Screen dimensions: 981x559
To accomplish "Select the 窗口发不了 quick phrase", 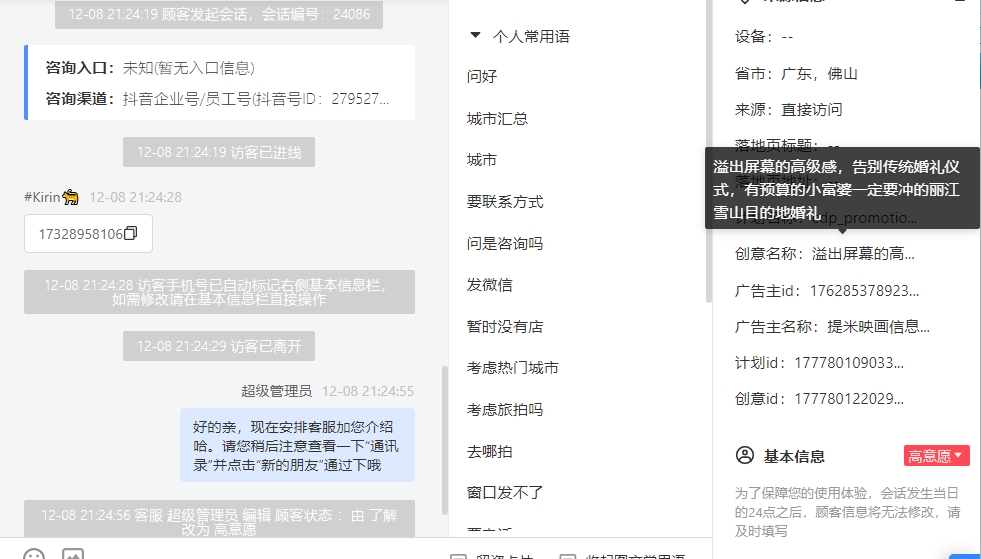I will click(505, 493).
